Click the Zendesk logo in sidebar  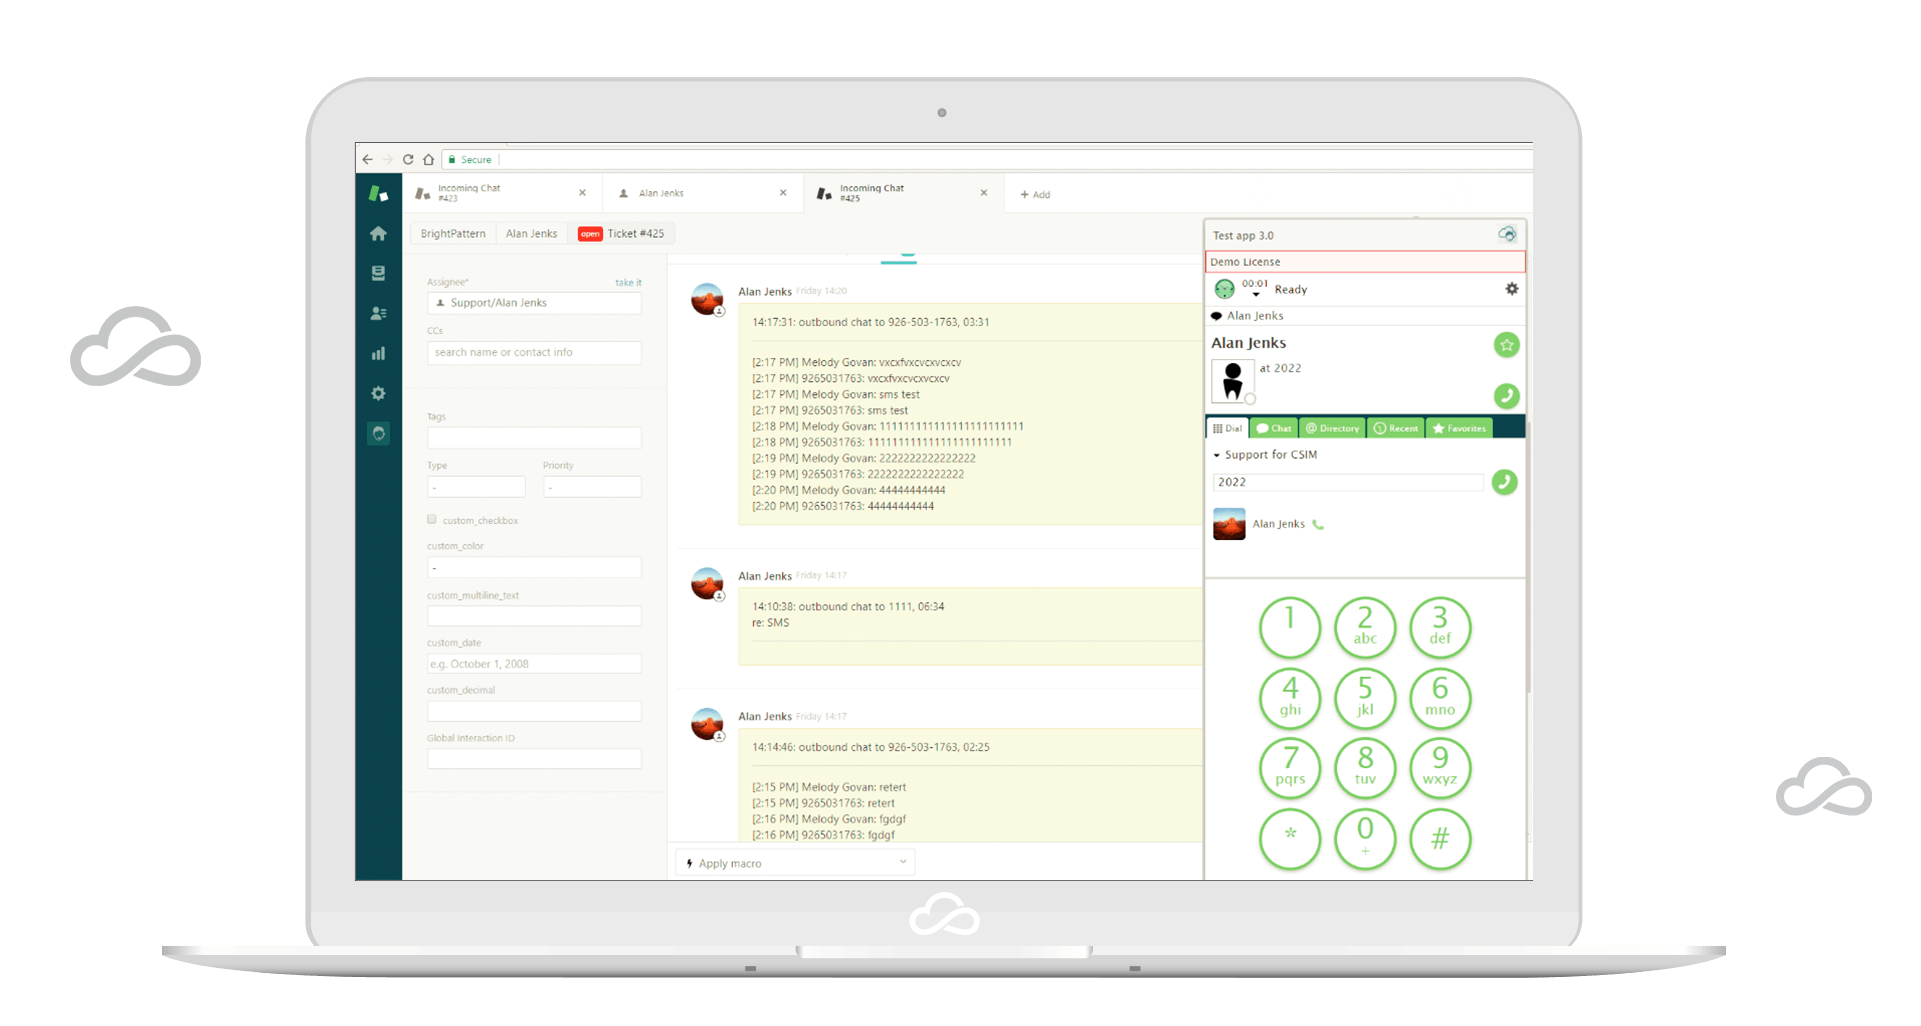click(x=378, y=193)
